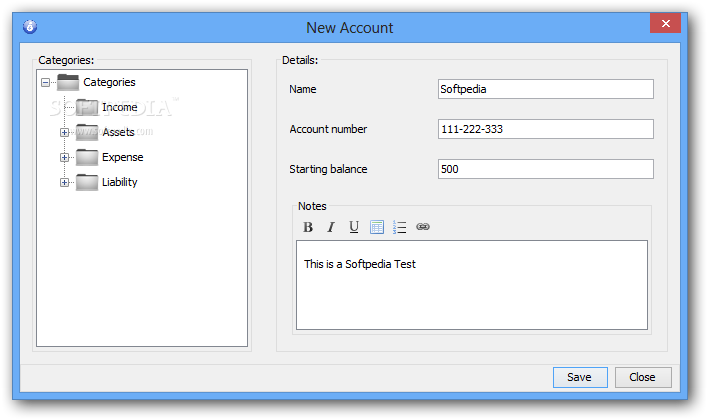This screenshot has height=420, width=708.
Task: Click the Liability folder icon
Action: click(x=87, y=182)
